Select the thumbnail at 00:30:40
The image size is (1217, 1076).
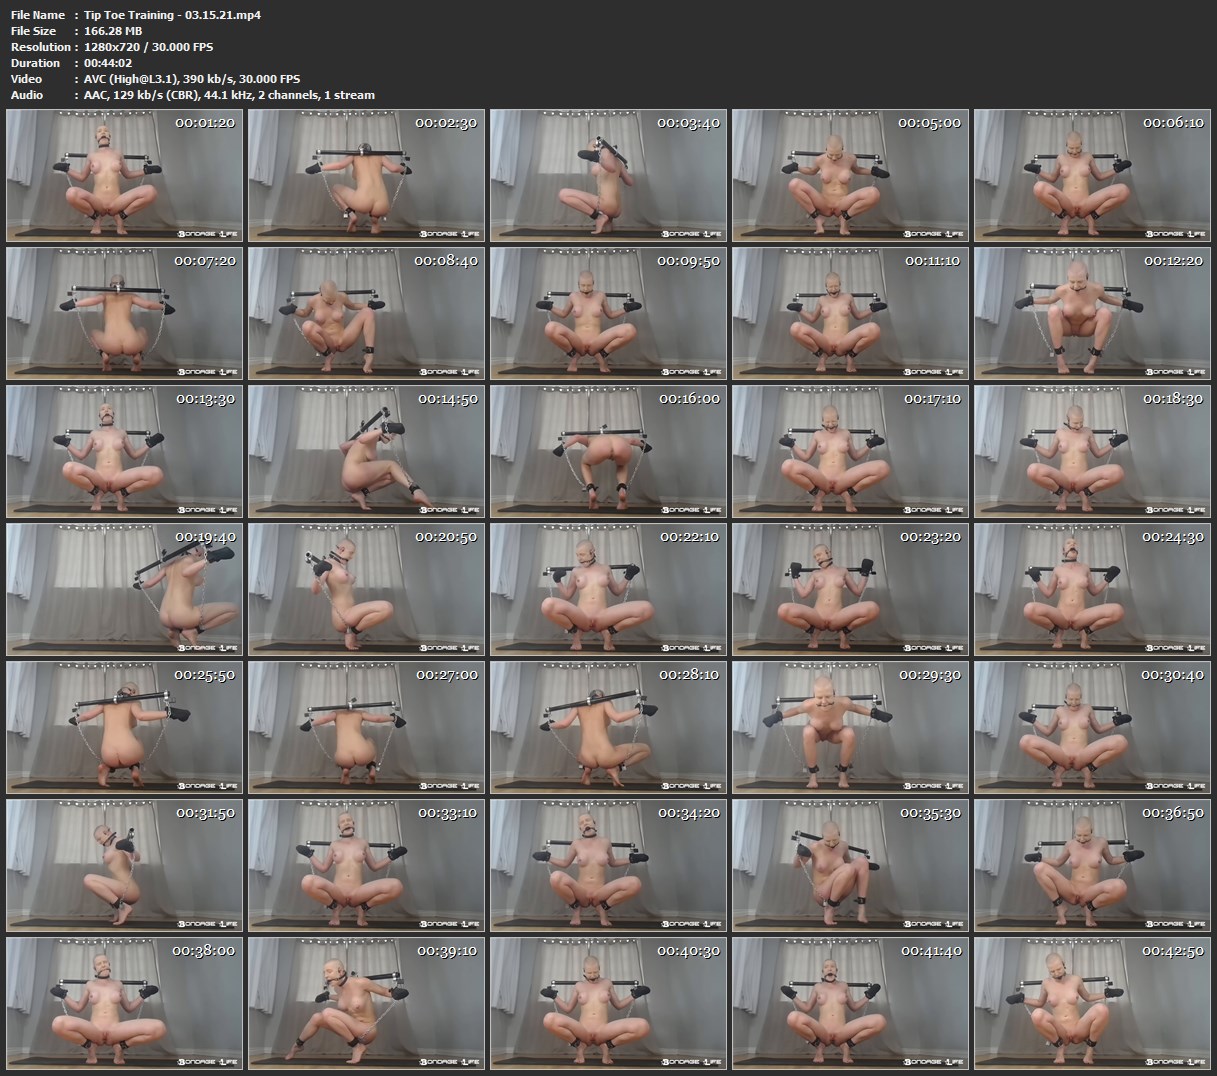pyautogui.click(x=1092, y=728)
